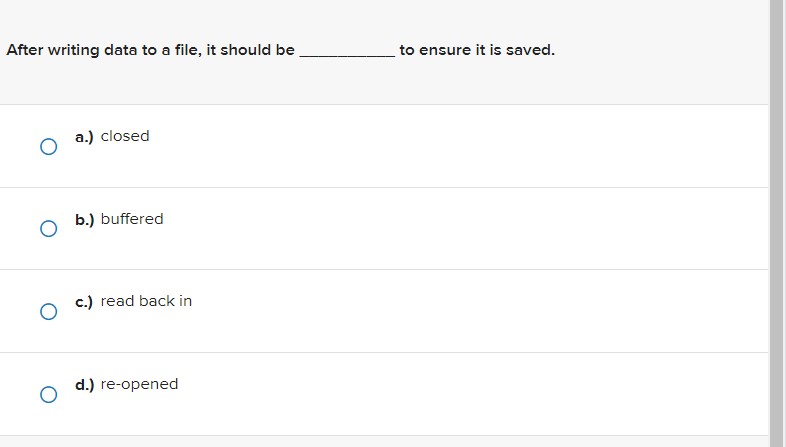This screenshot has width=786, height=447.
Task: Click the "b.)" option letter
Action: pos(85,219)
